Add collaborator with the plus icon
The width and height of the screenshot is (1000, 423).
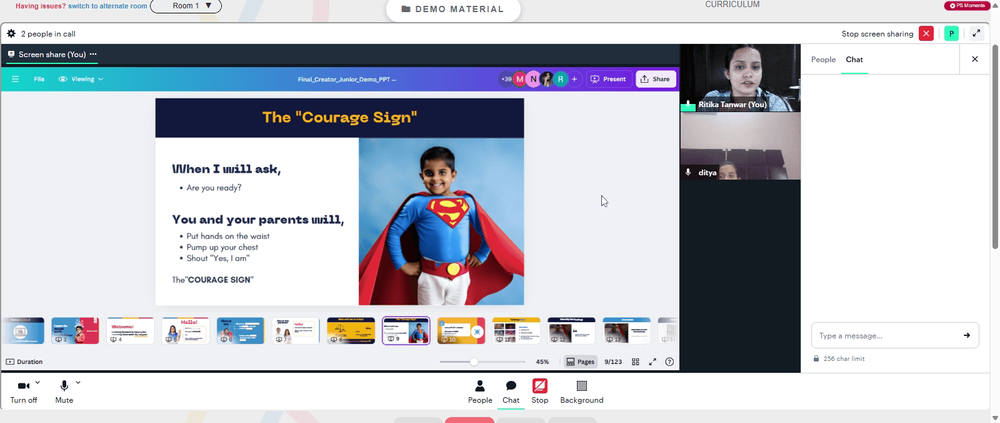coord(574,79)
